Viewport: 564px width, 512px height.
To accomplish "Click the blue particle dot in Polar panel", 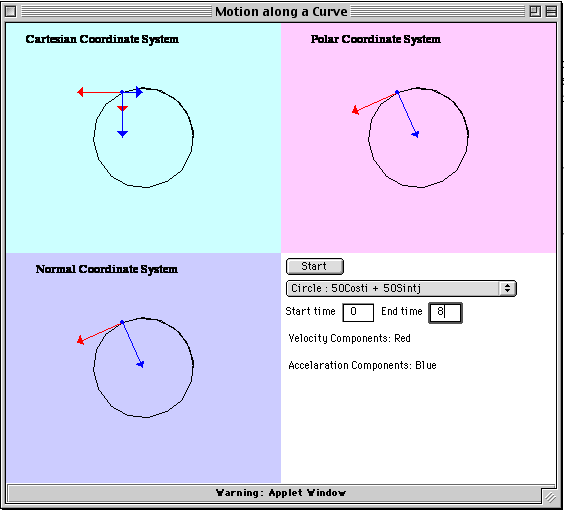I will 397,92.
